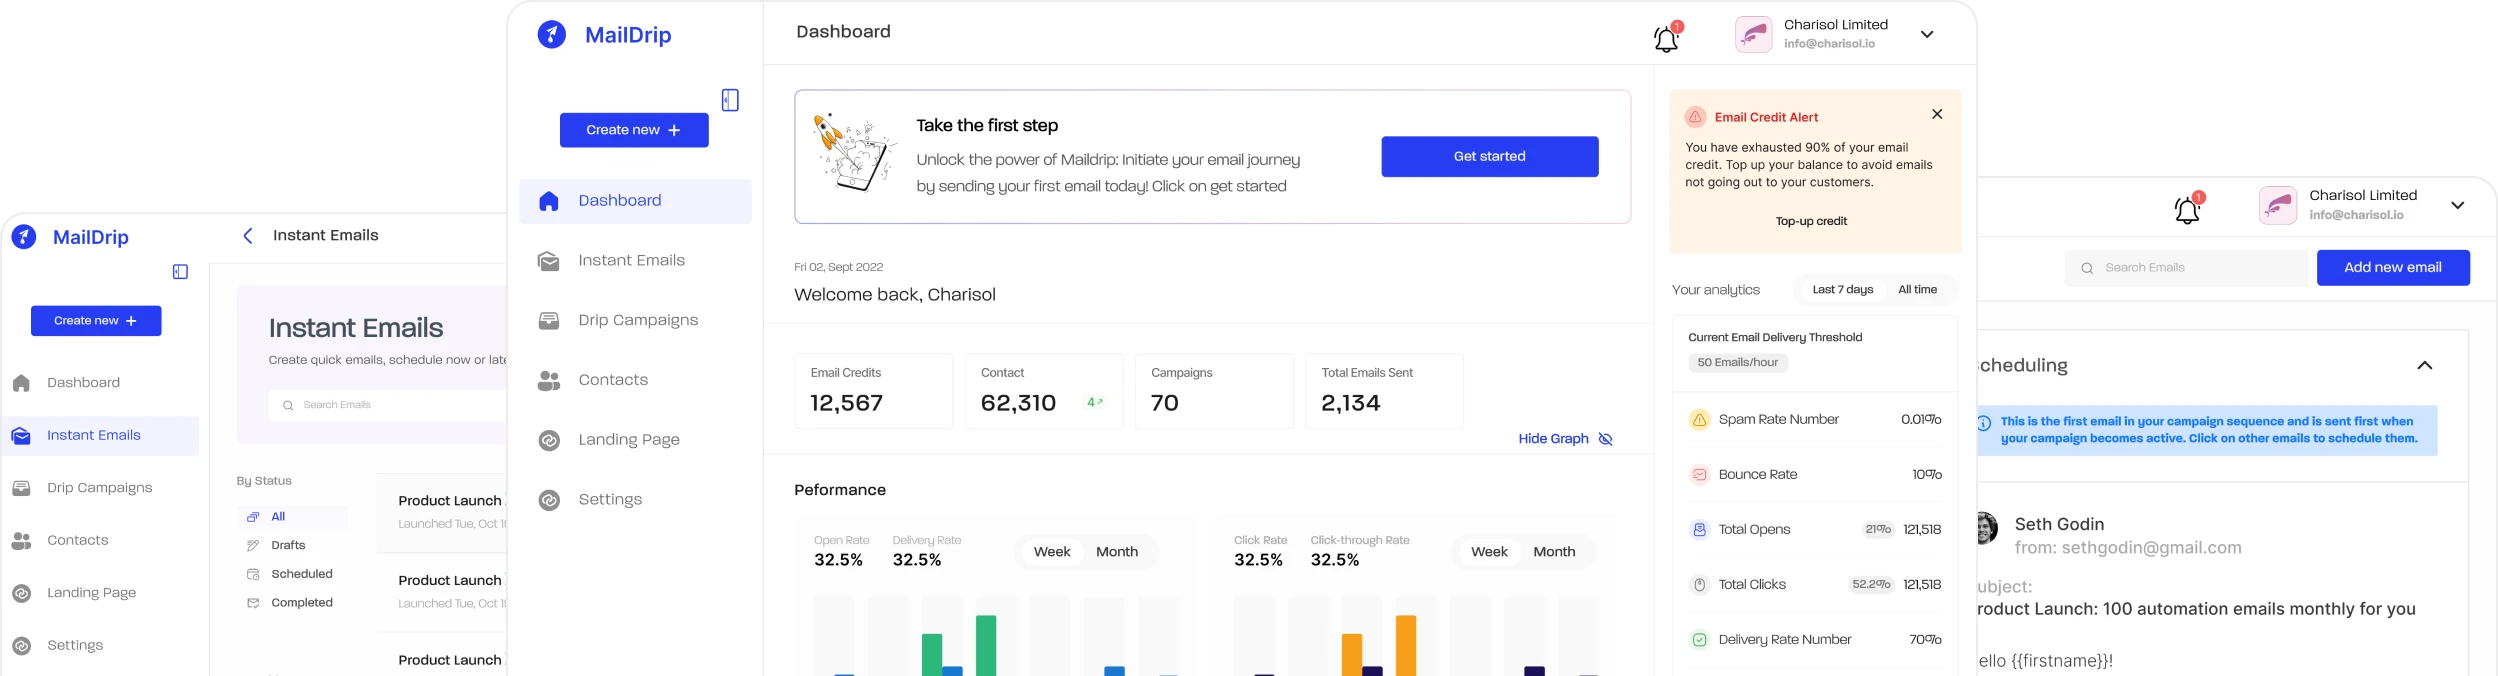Click the Settings icon in center sidebar
Viewport: 2498px width, 676px height.
point(549,500)
